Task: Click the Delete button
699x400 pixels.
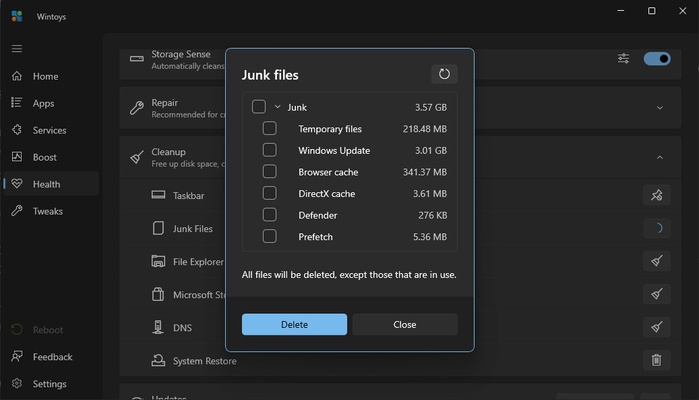Action: 294,324
